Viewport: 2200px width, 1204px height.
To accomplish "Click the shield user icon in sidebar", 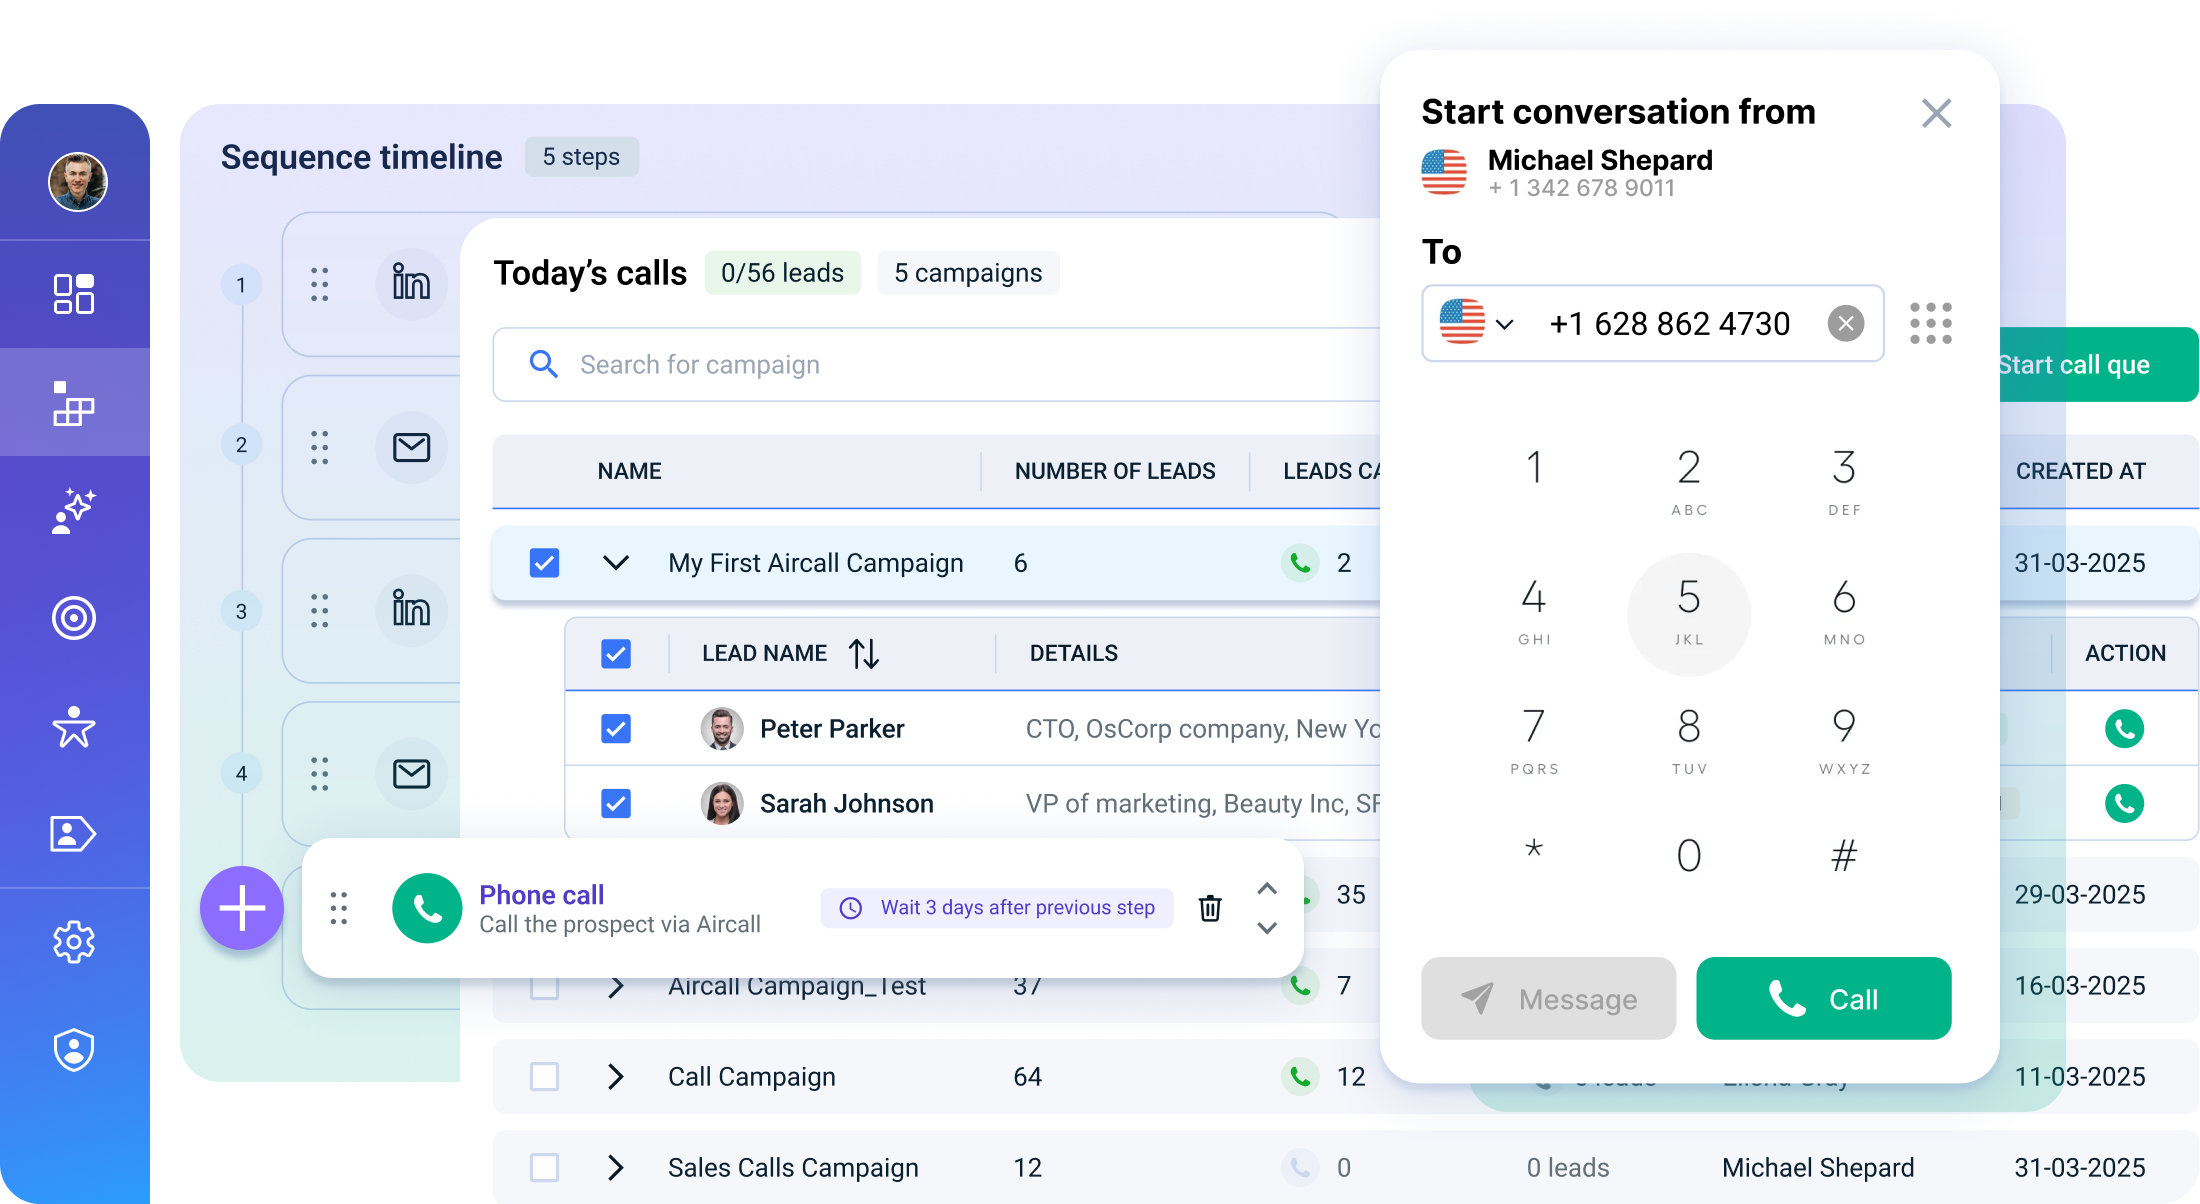I will [x=74, y=1050].
